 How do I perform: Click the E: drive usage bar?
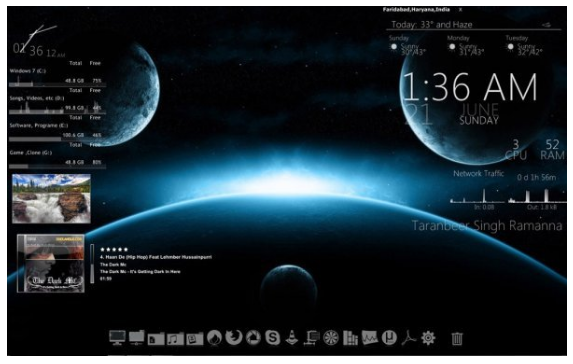tap(57, 139)
